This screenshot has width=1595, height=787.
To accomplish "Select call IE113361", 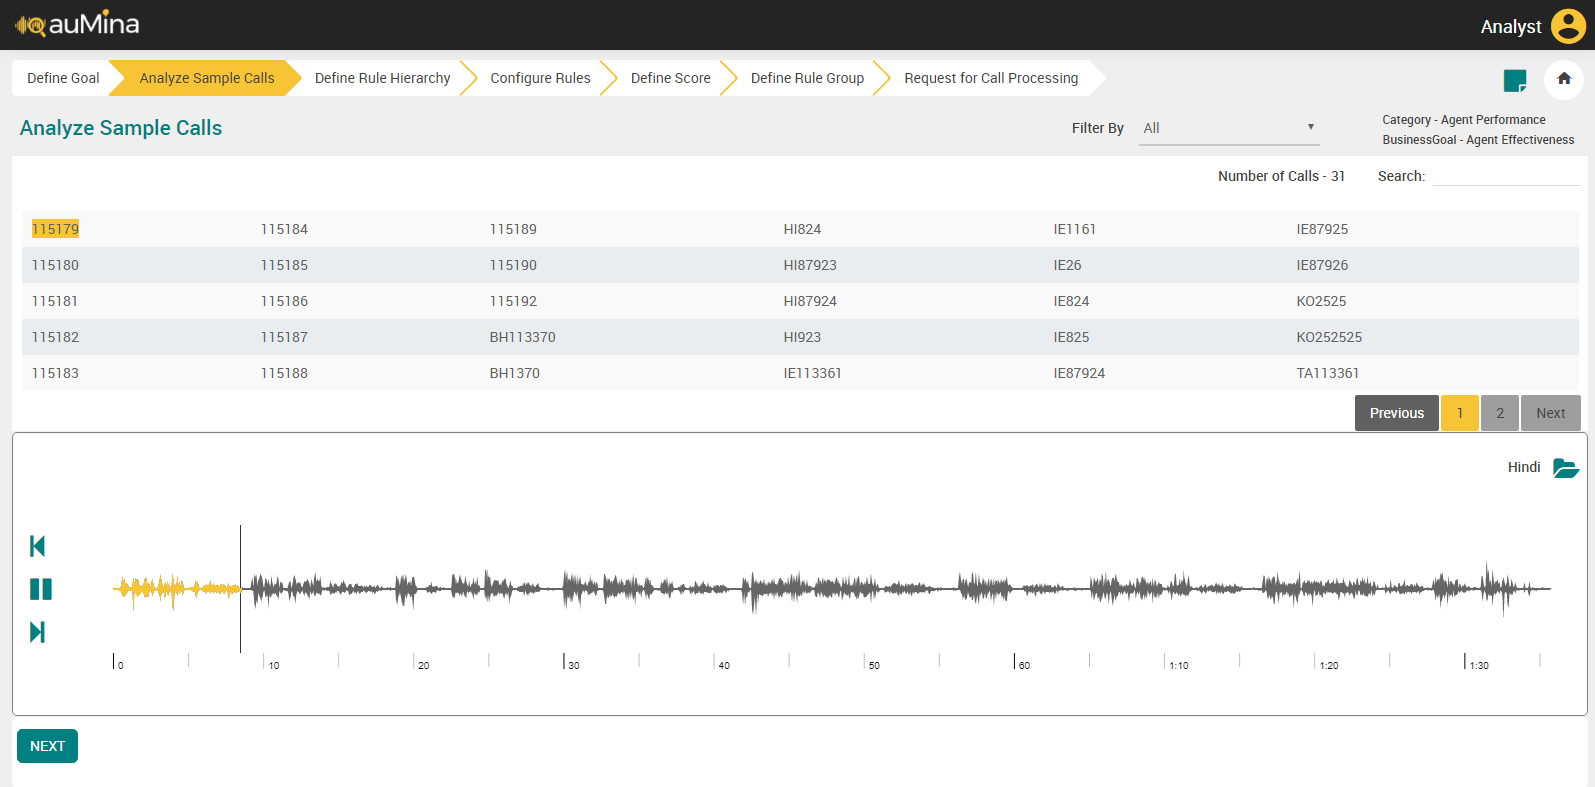I will point(812,373).
